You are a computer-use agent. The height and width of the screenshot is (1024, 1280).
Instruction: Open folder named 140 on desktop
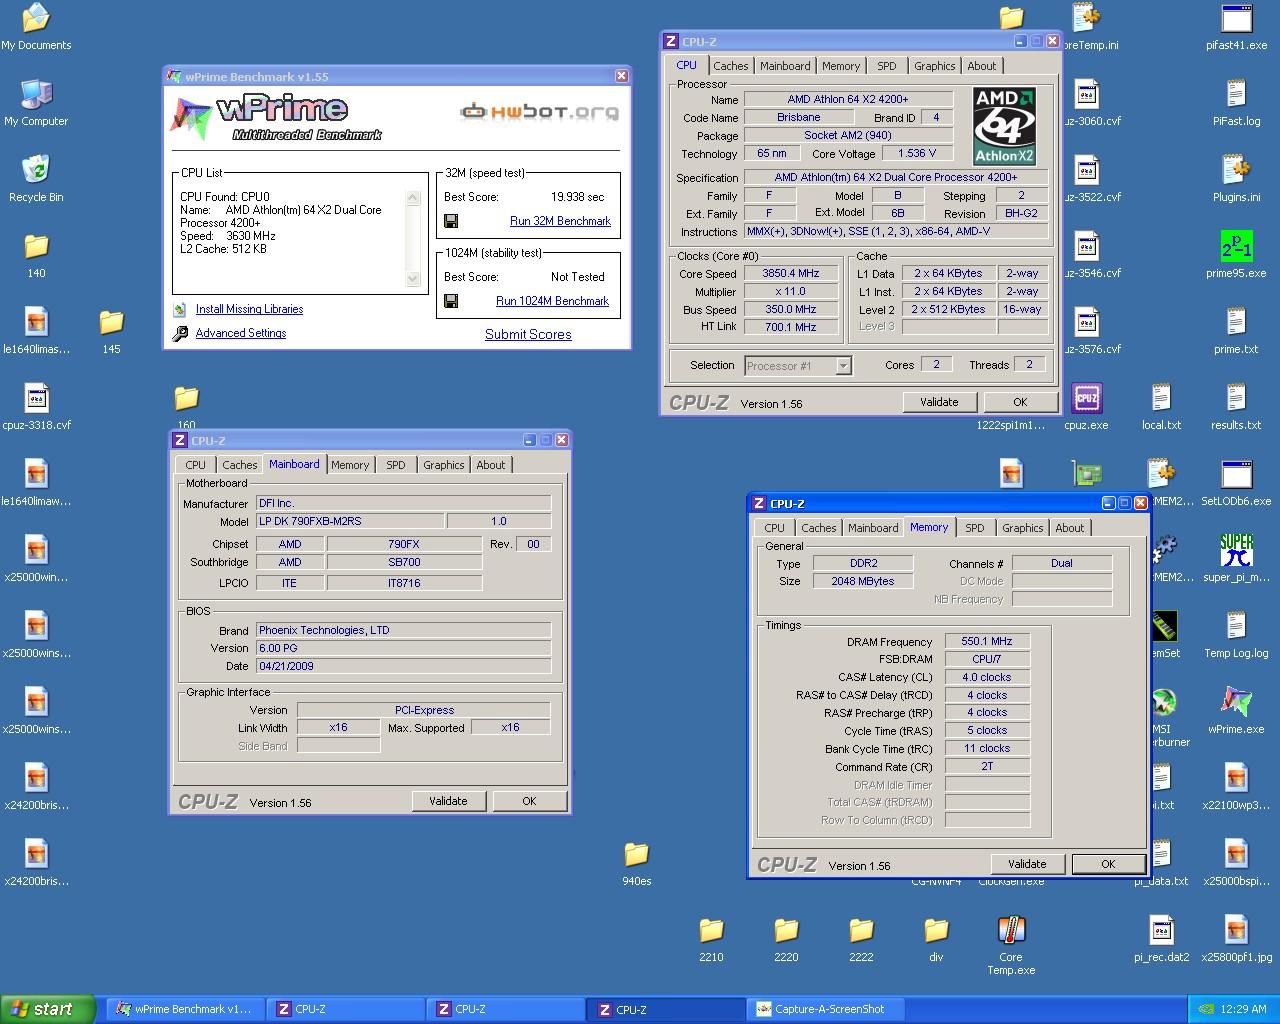point(36,255)
